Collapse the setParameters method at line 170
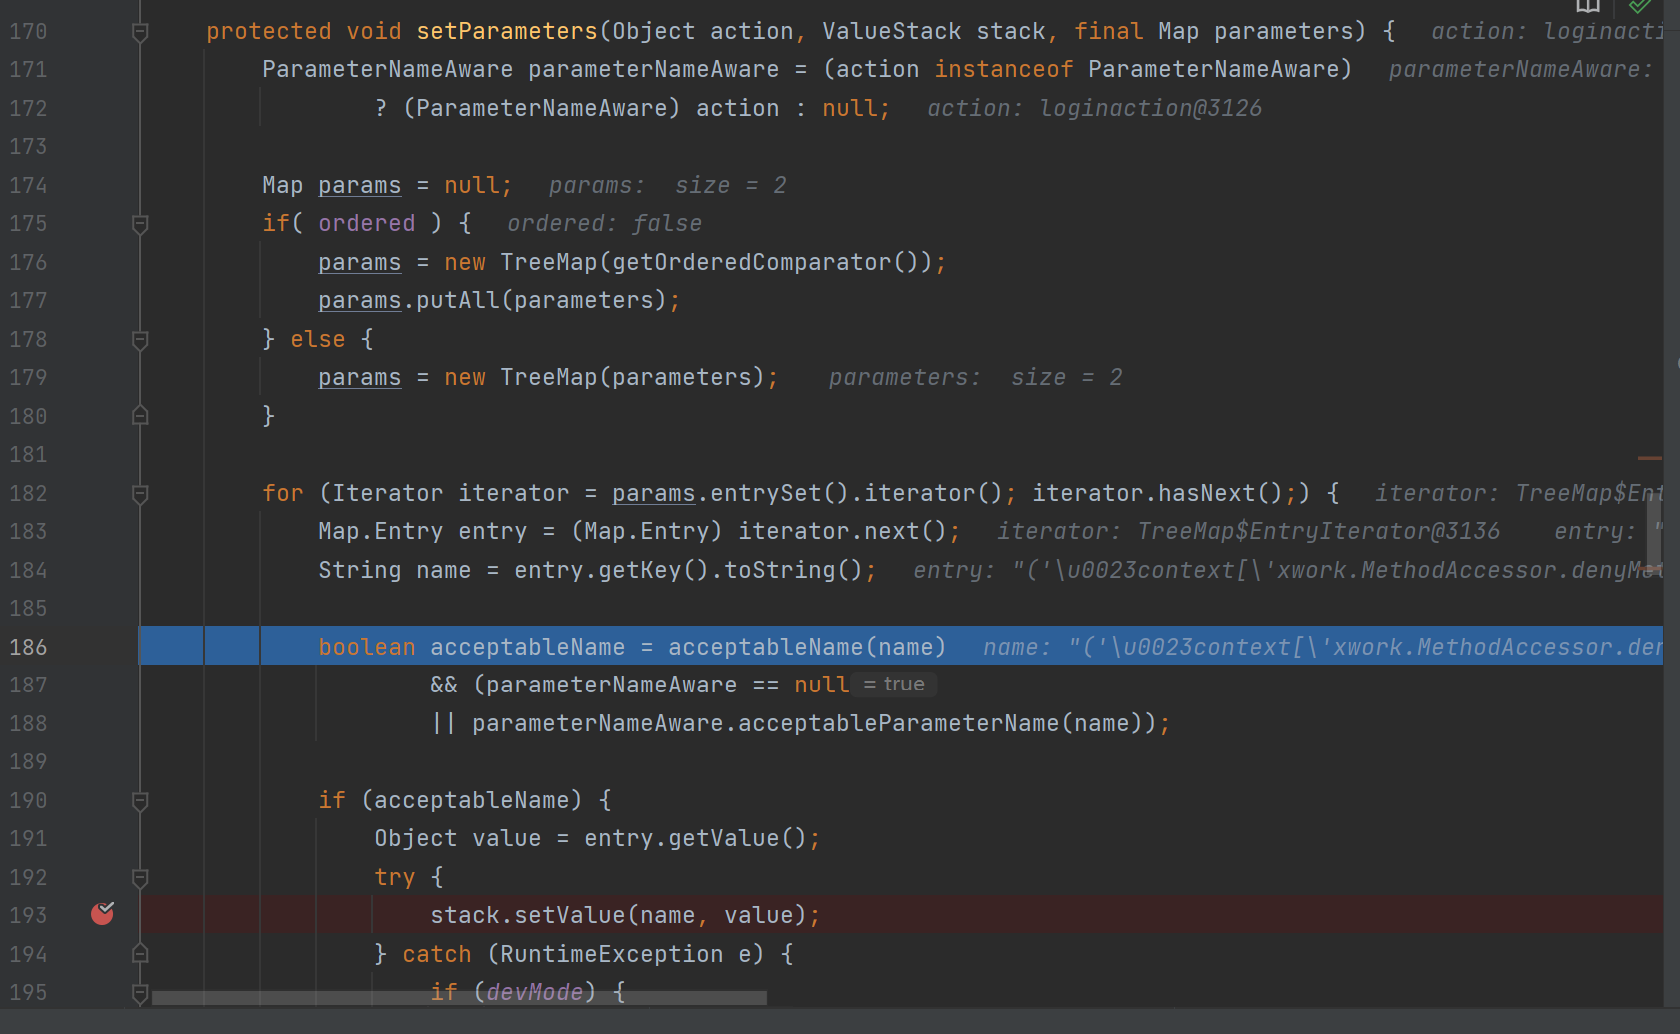This screenshot has width=1680, height=1034. (140, 32)
